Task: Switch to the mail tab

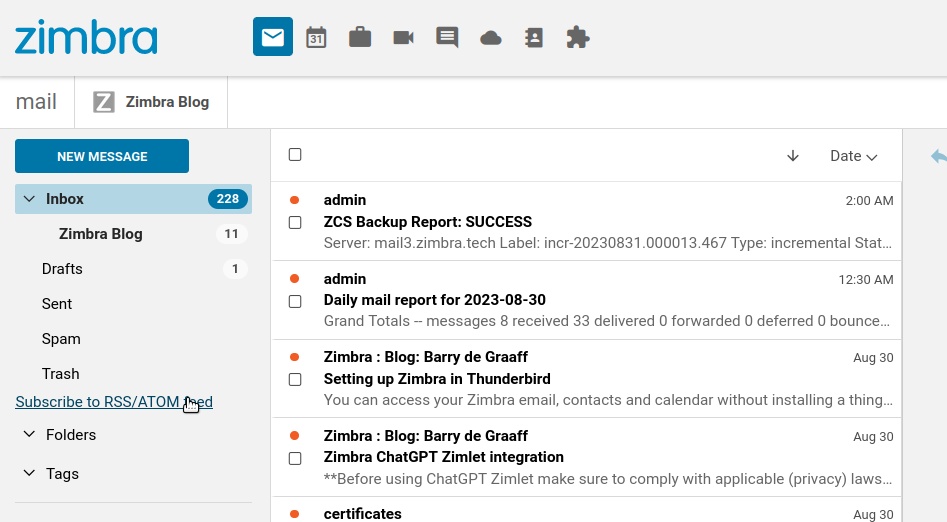Action: click(36, 102)
